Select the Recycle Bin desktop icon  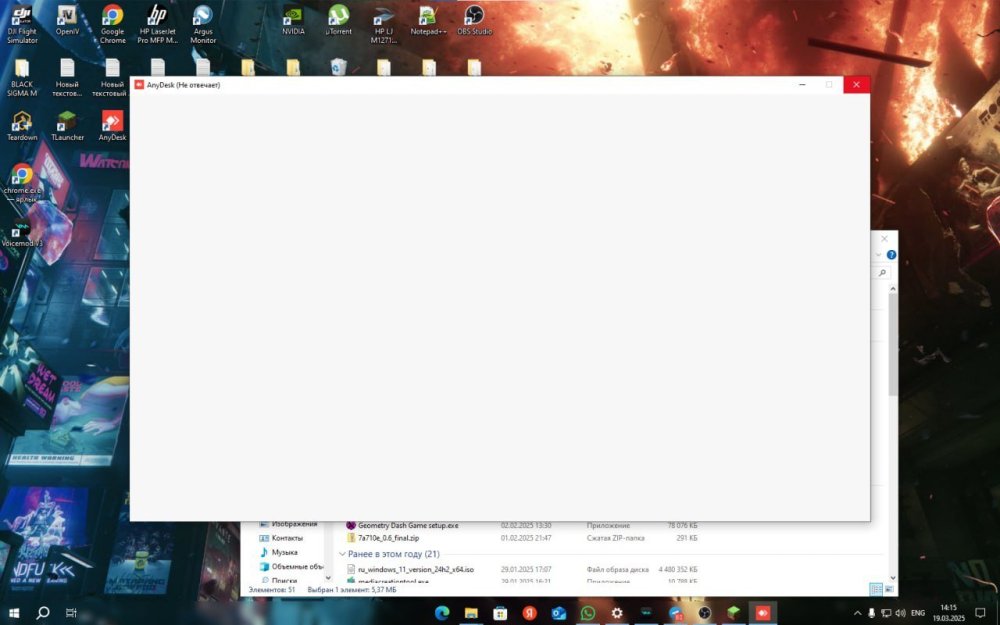click(339, 66)
